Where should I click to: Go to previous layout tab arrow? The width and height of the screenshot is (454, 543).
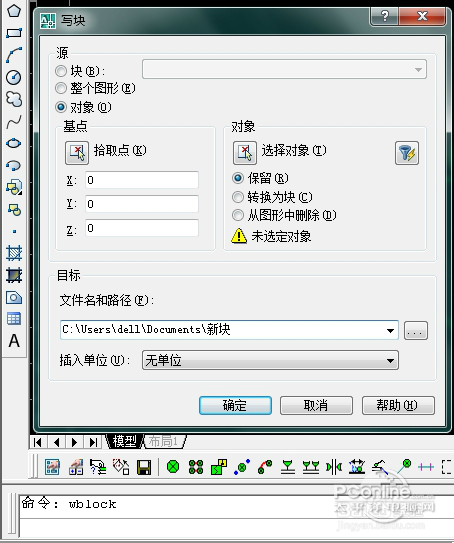click(56, 442)
